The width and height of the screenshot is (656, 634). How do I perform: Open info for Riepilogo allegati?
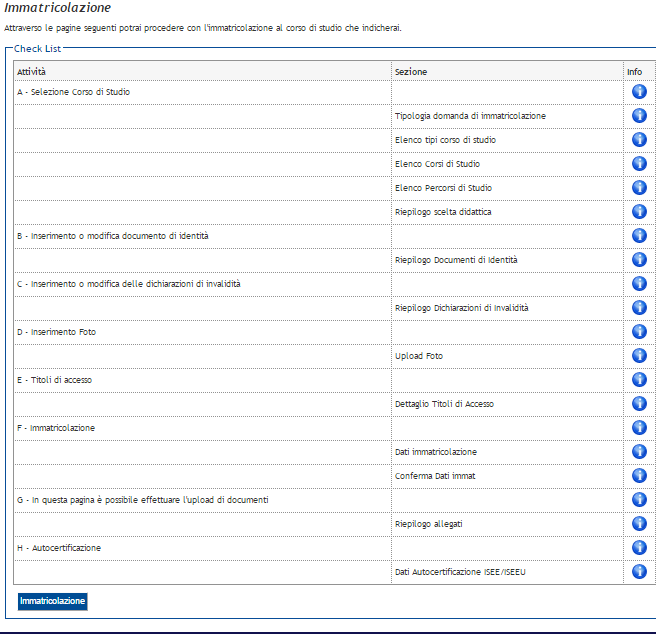point(639,523)
